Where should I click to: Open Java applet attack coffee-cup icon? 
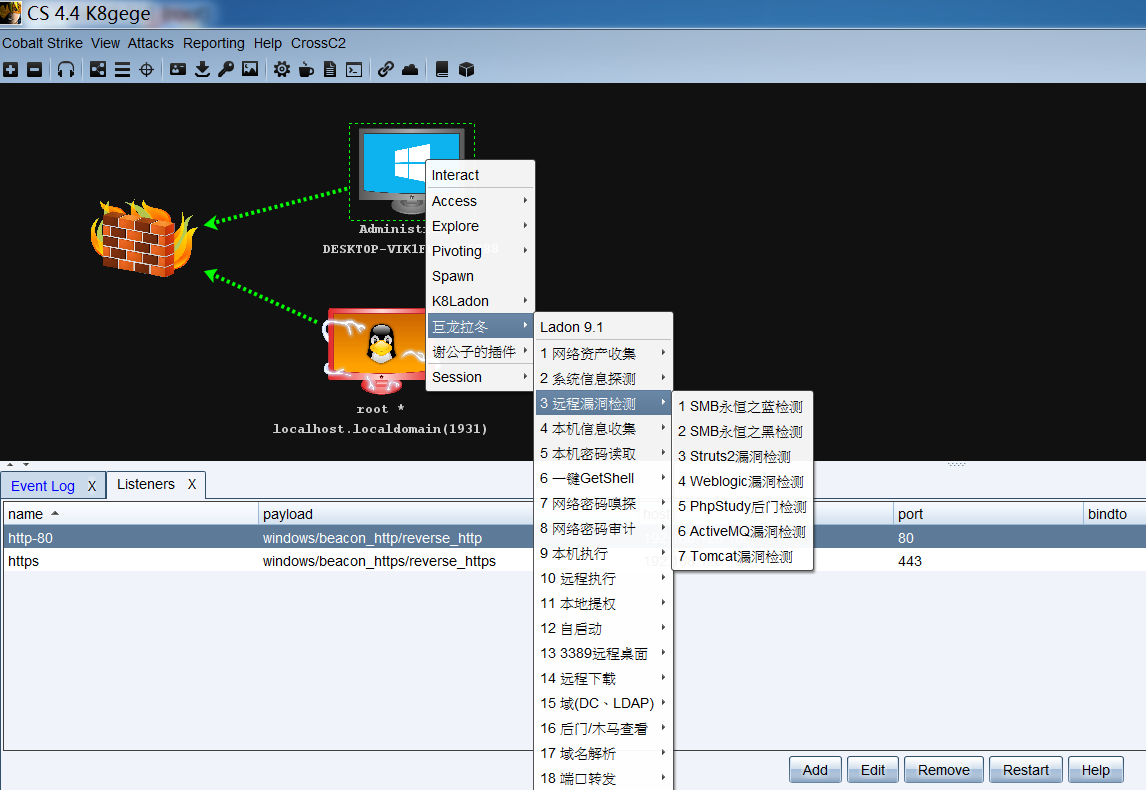[306, 69]
